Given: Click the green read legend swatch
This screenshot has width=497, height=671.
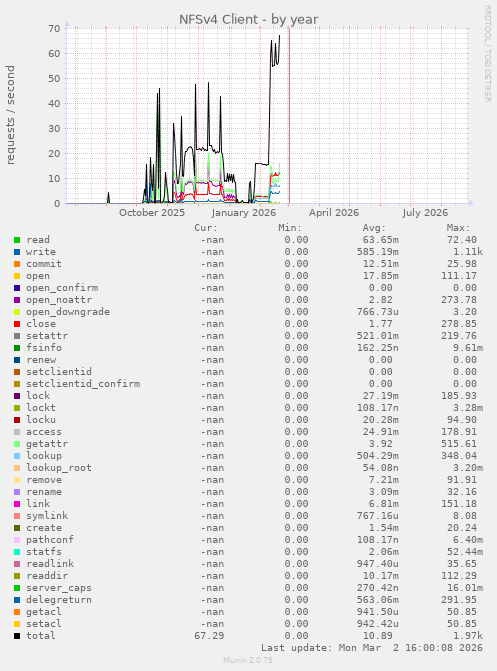Looking at the screenshot, I should coord(17,240).
